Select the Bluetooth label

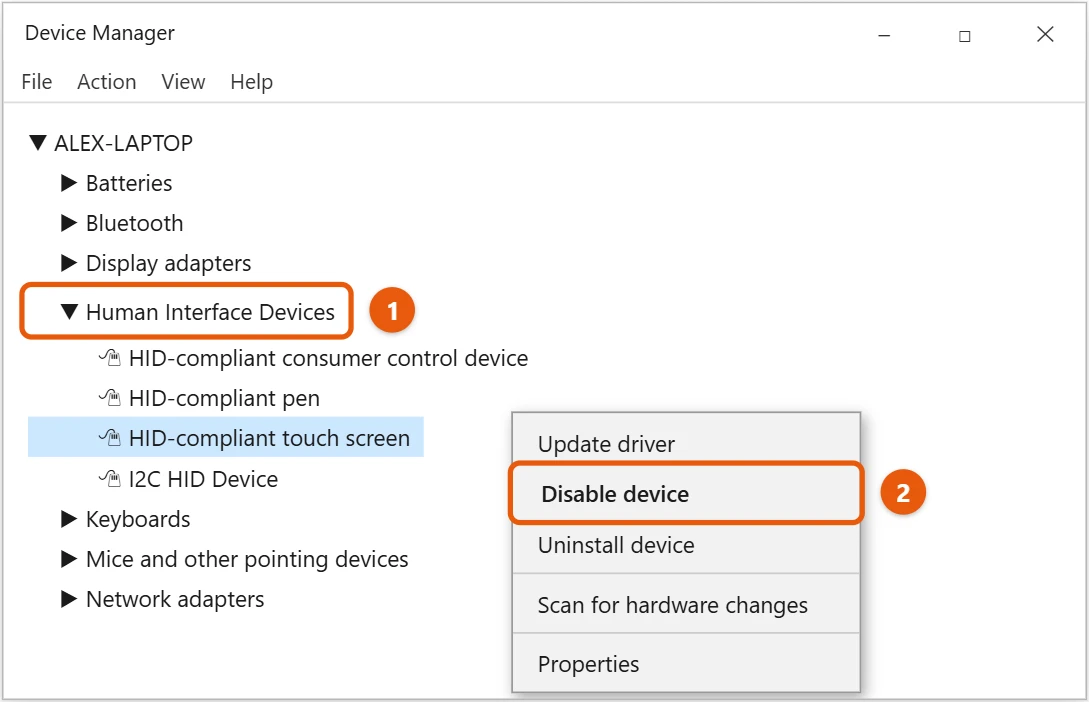(135, 224)
